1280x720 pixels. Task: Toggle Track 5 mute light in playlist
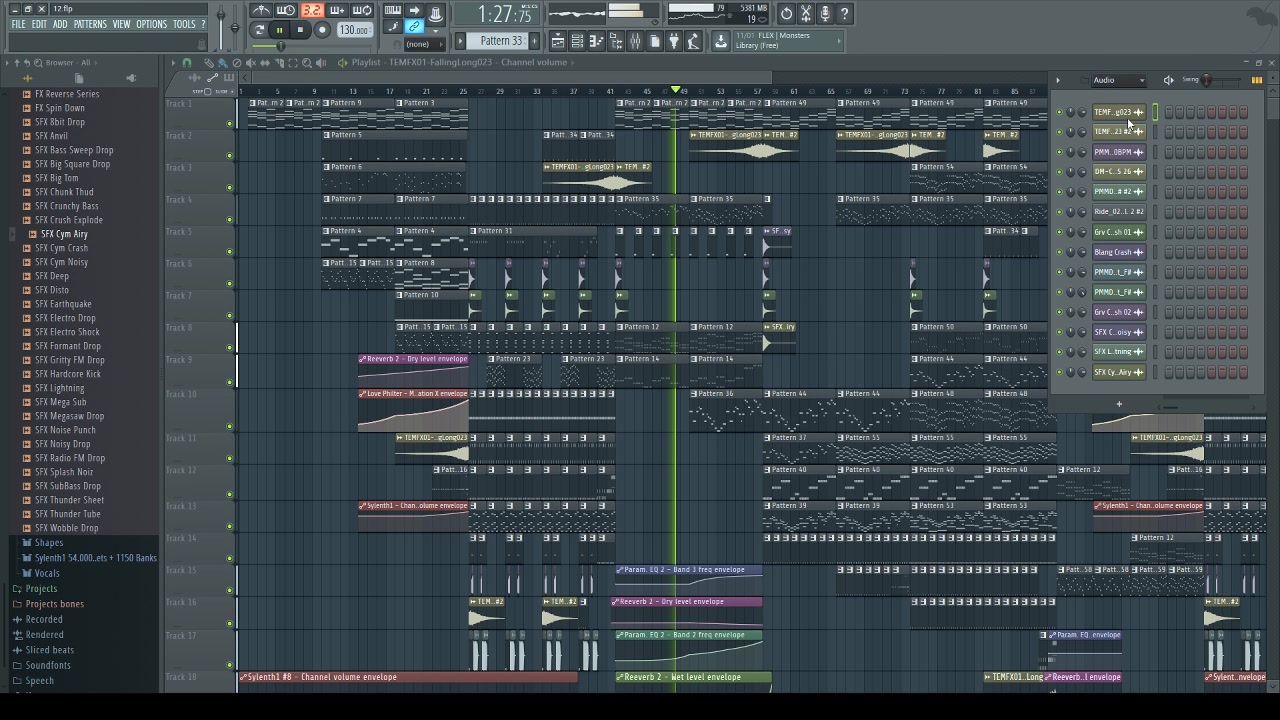(x=230, y=252)
